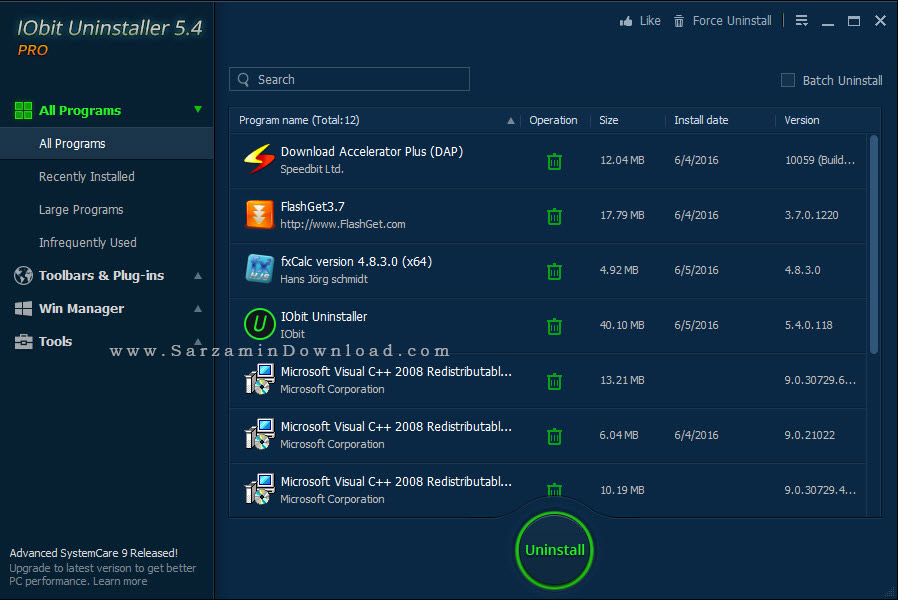Click the 40.10 MB size cell
Viewport: 898px width, 600px height.
tap(622, 325)
